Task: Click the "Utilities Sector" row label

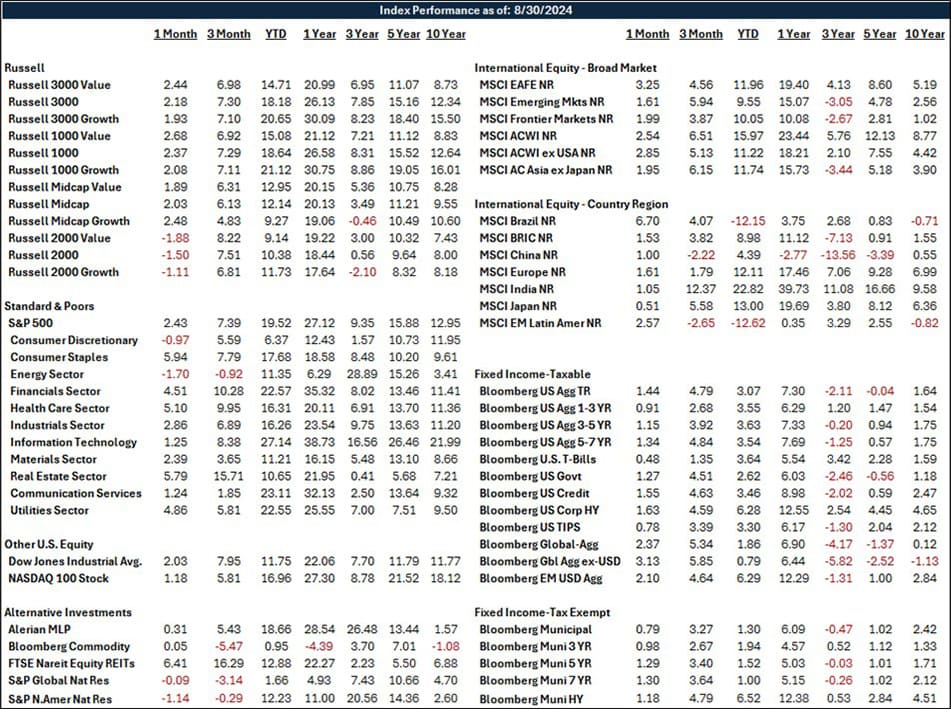Action: click(x=49, y=510)
